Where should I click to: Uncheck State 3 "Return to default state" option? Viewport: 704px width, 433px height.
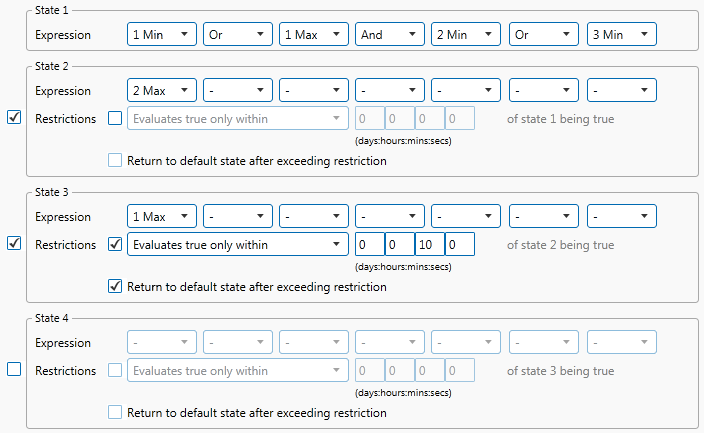click(115, 287)
